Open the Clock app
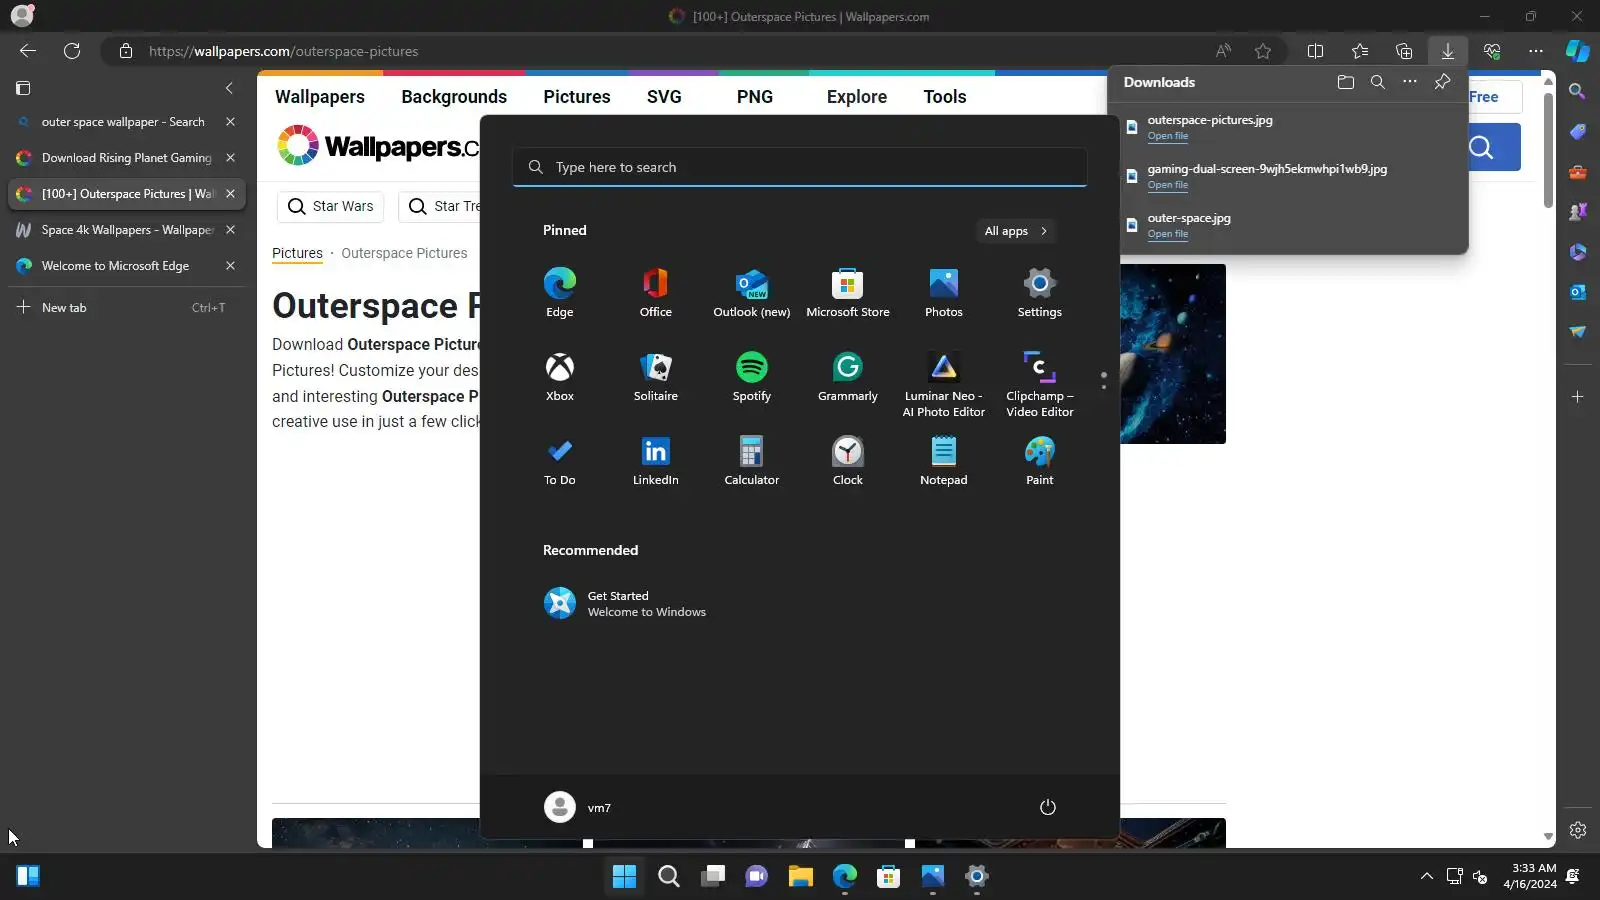The image size is (1600, 900). 848,460
